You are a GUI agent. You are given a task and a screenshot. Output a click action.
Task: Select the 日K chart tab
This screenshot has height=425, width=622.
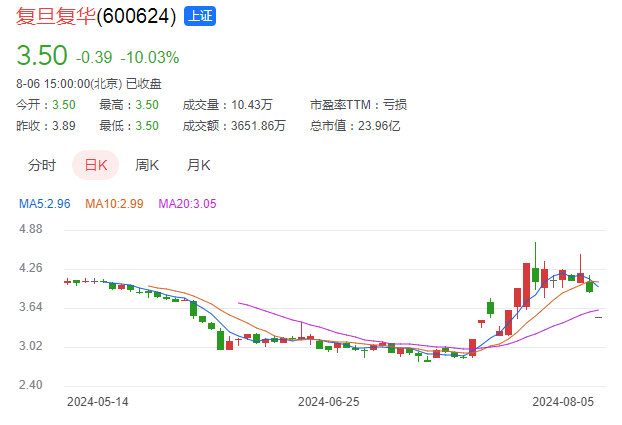[x=96, y=165]
